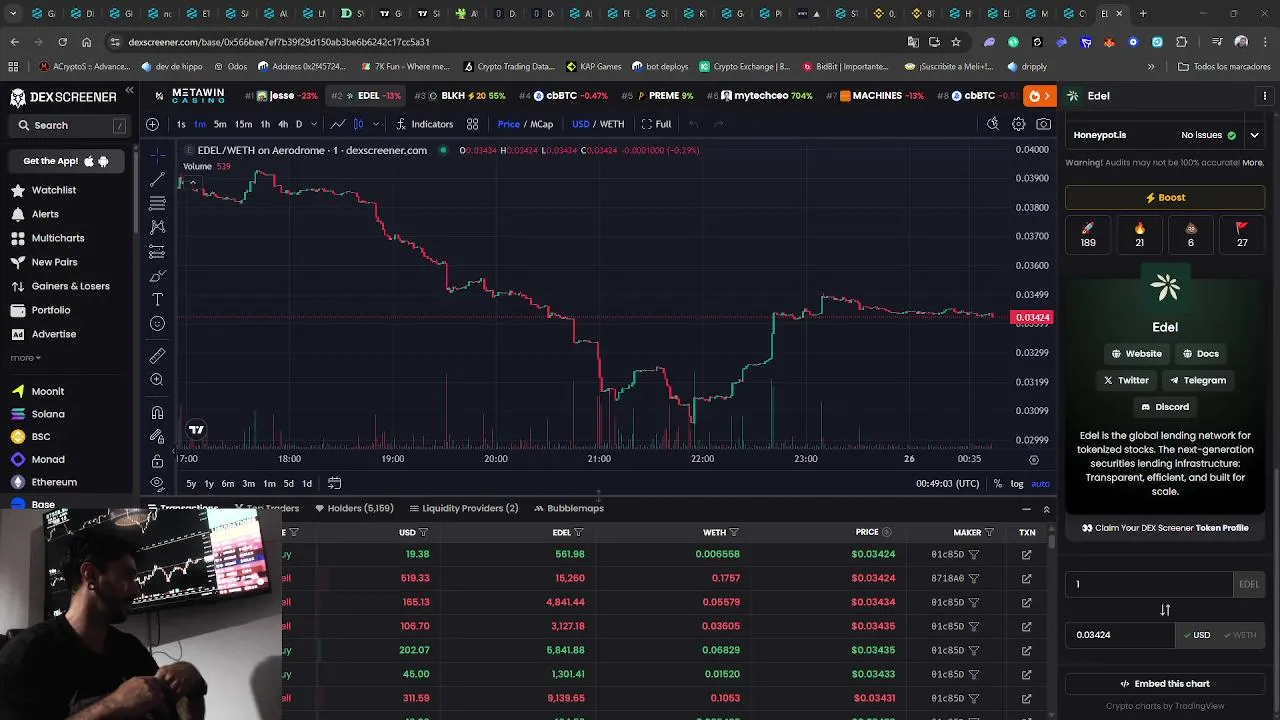Open the Liquidity Providers (2) tab
Image resolution: width=1280 pixels, height=720 pixels.
pos(464,508)
